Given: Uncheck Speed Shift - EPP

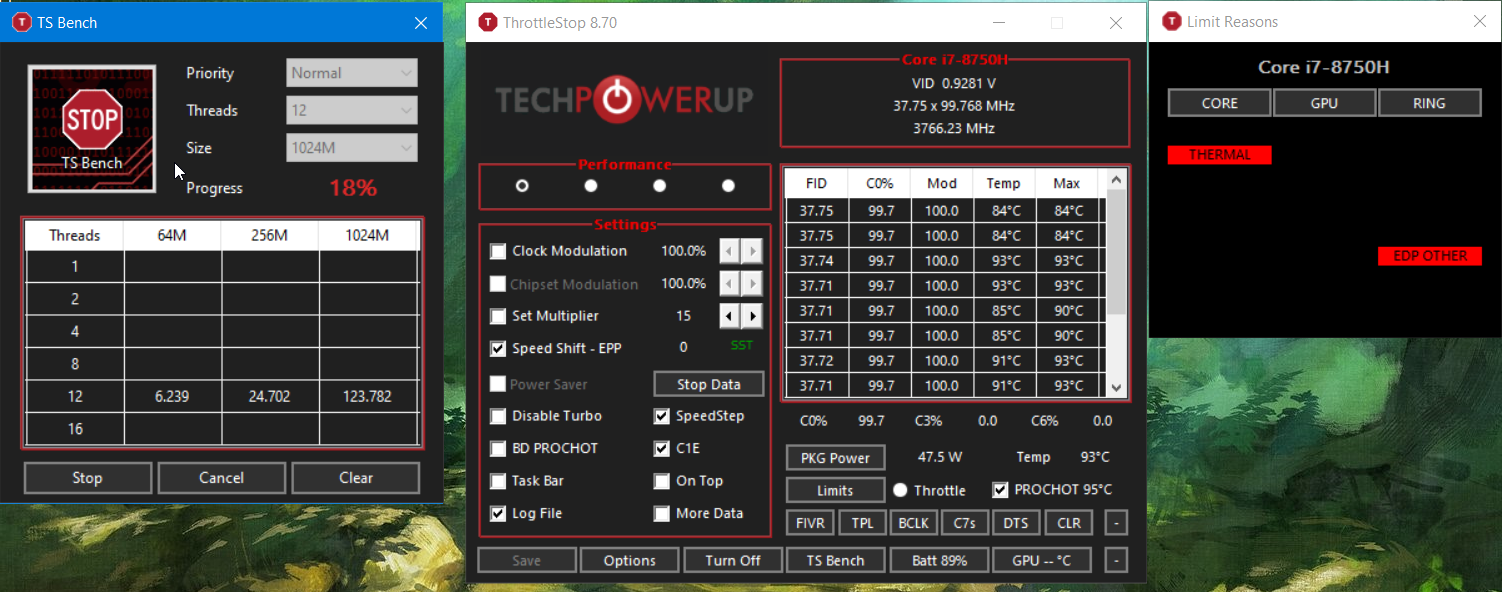Looking at the screenshot, I should 498,349.
